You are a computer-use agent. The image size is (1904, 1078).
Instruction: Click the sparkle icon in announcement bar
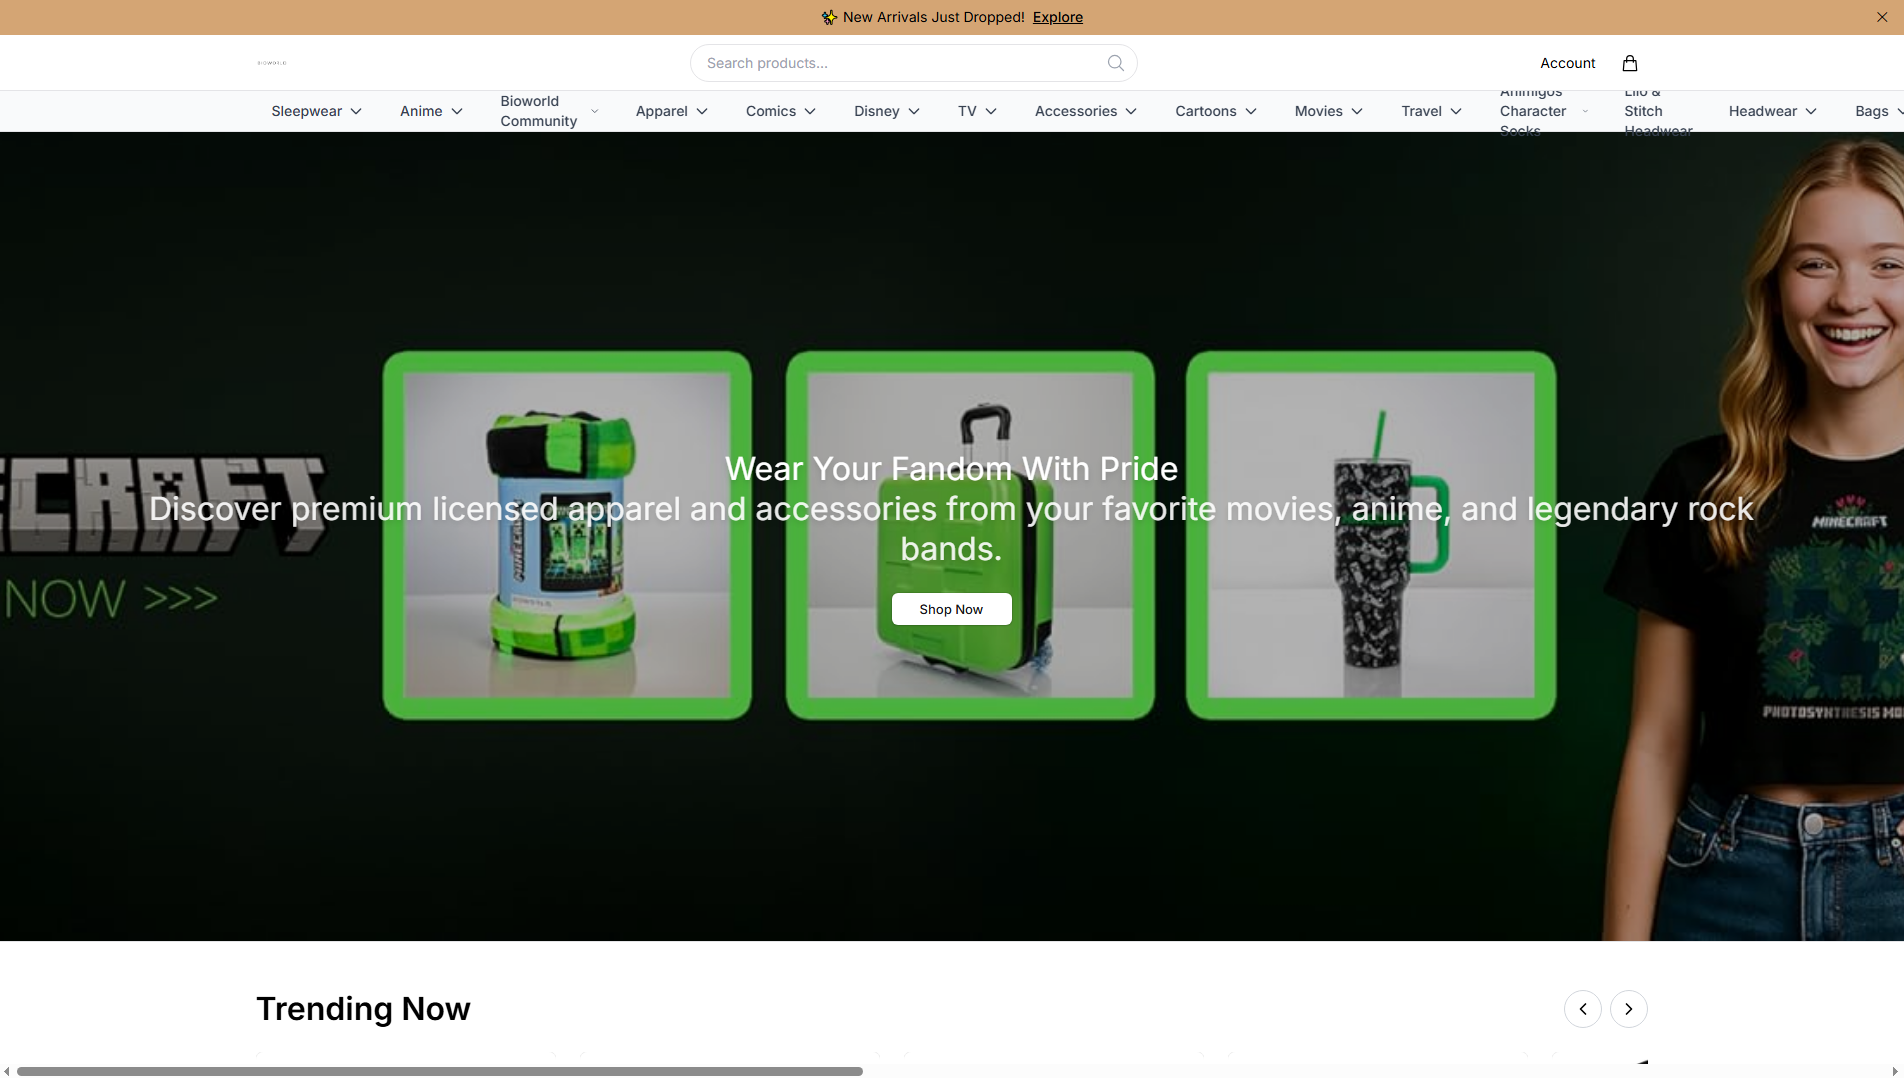pos(829,17)
